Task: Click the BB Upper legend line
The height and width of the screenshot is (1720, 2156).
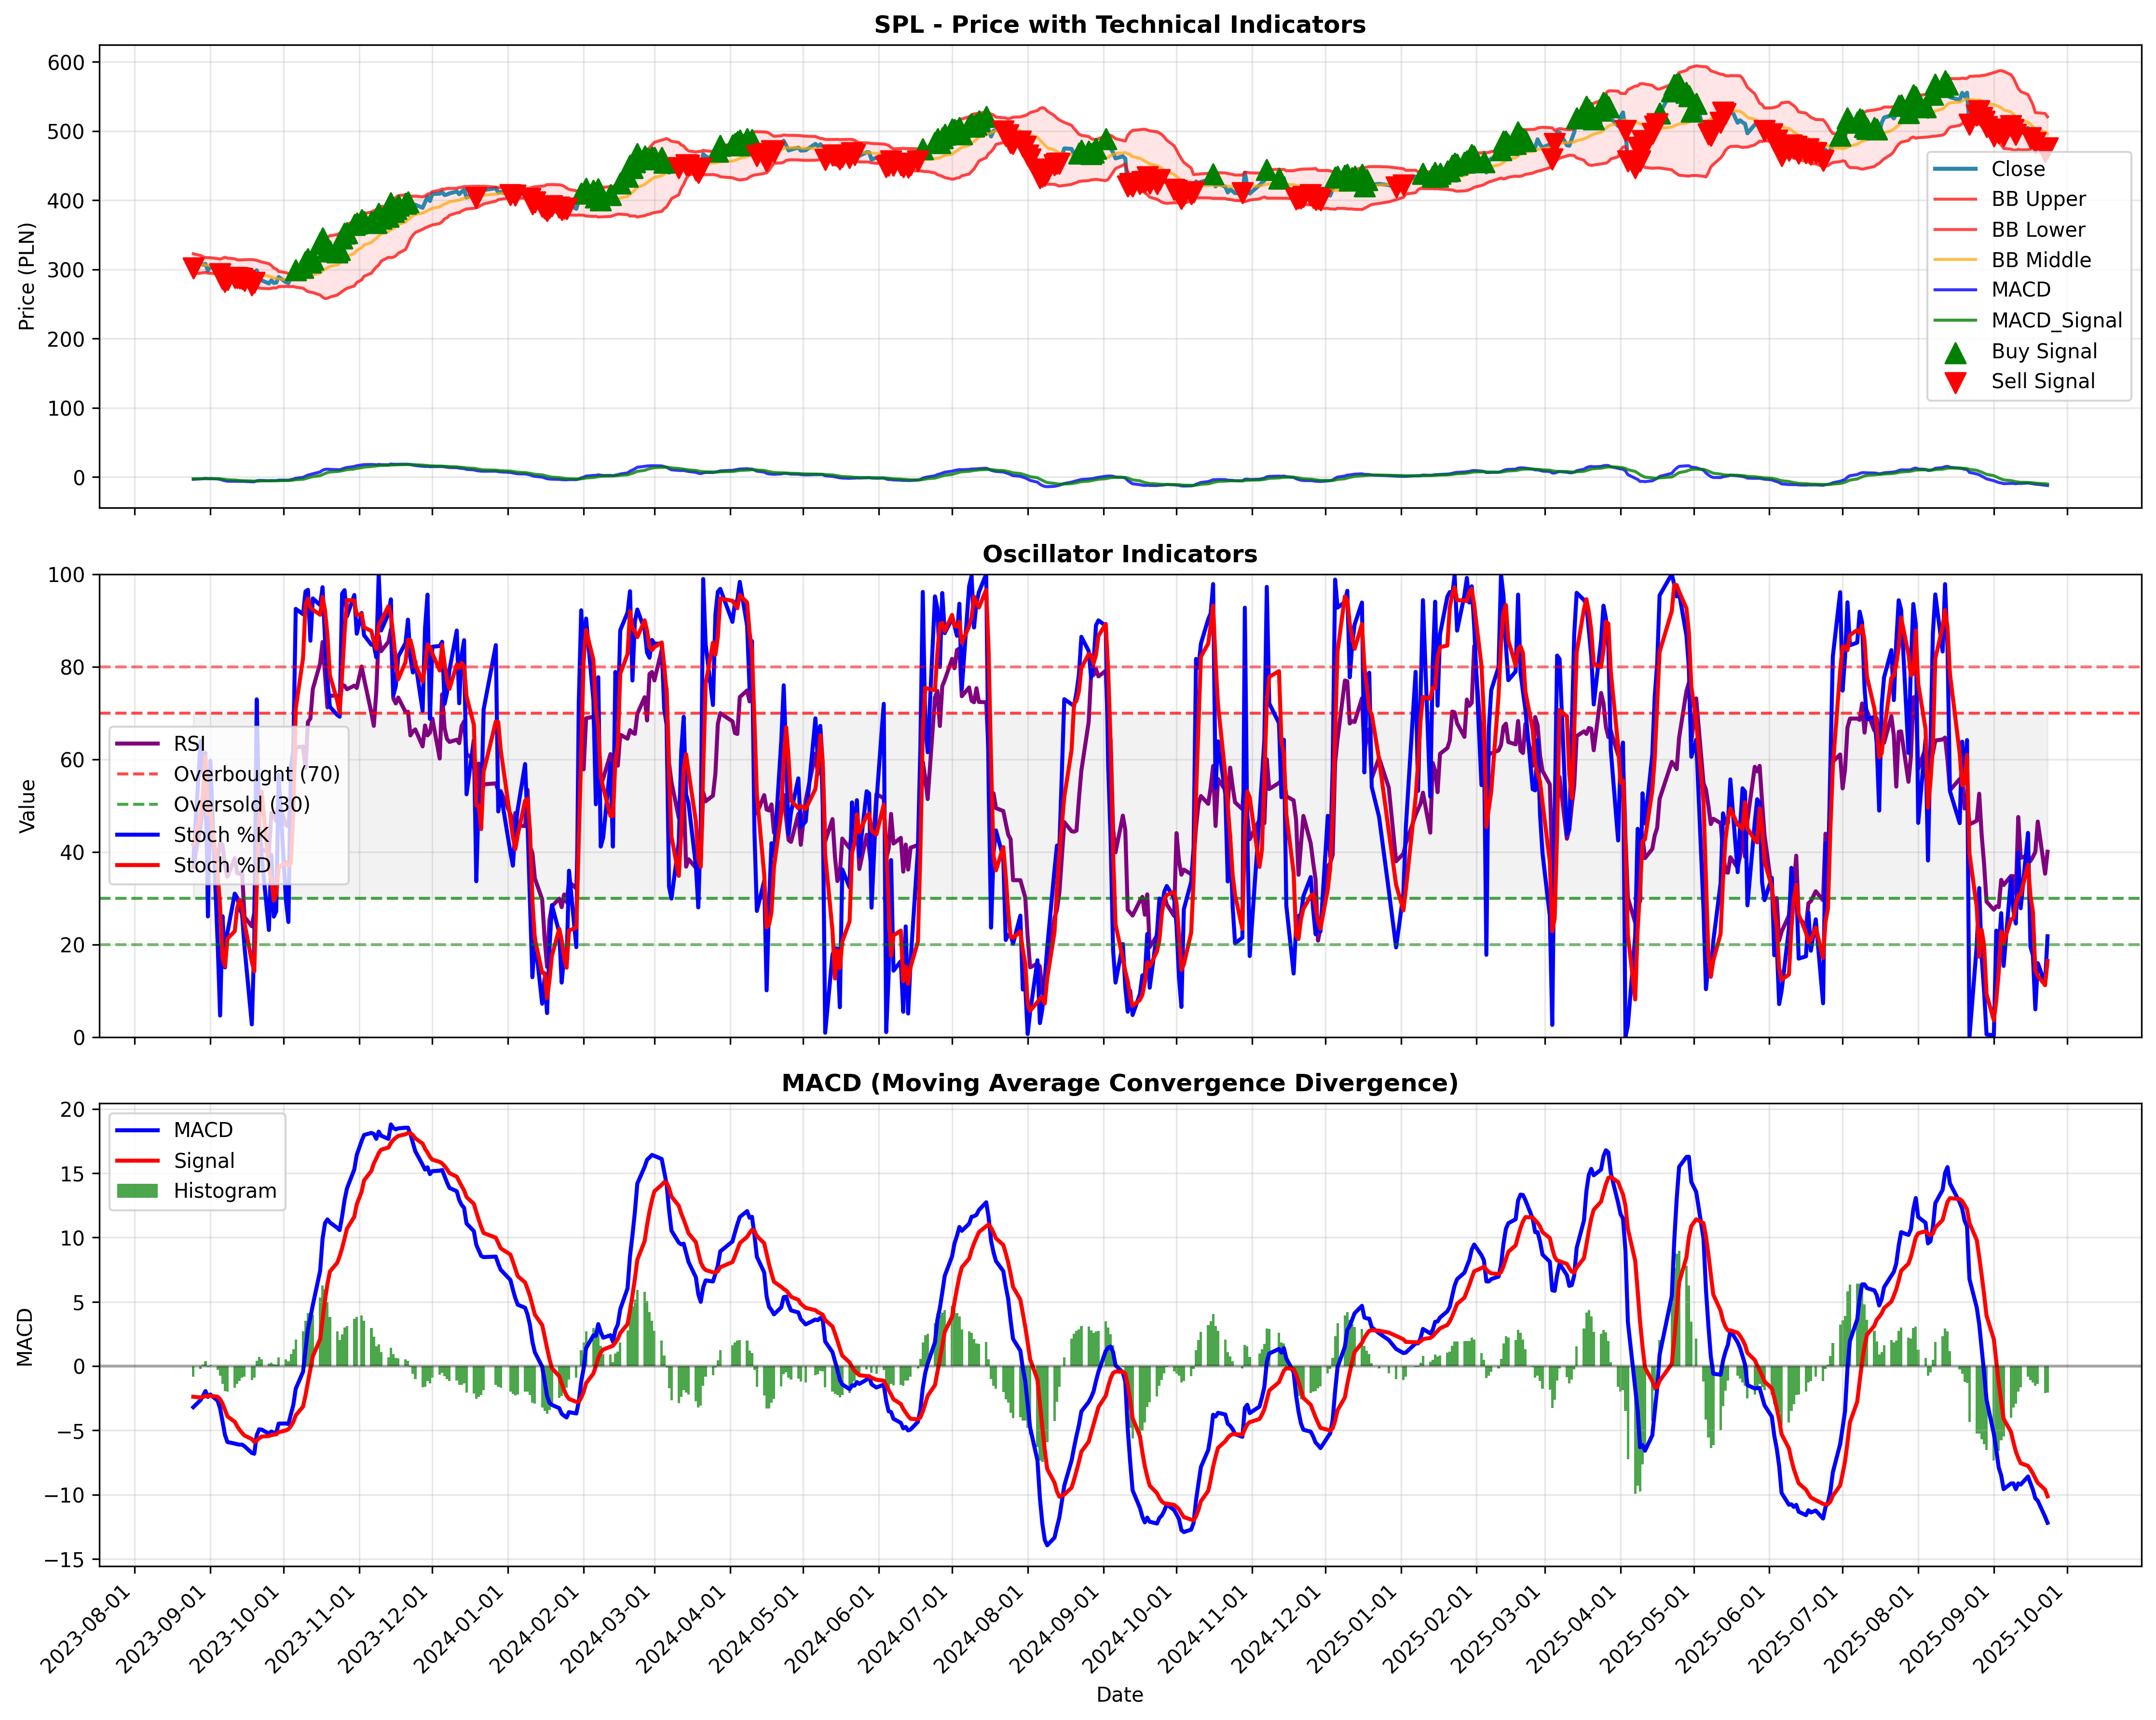Action: tap(1955, 200)
